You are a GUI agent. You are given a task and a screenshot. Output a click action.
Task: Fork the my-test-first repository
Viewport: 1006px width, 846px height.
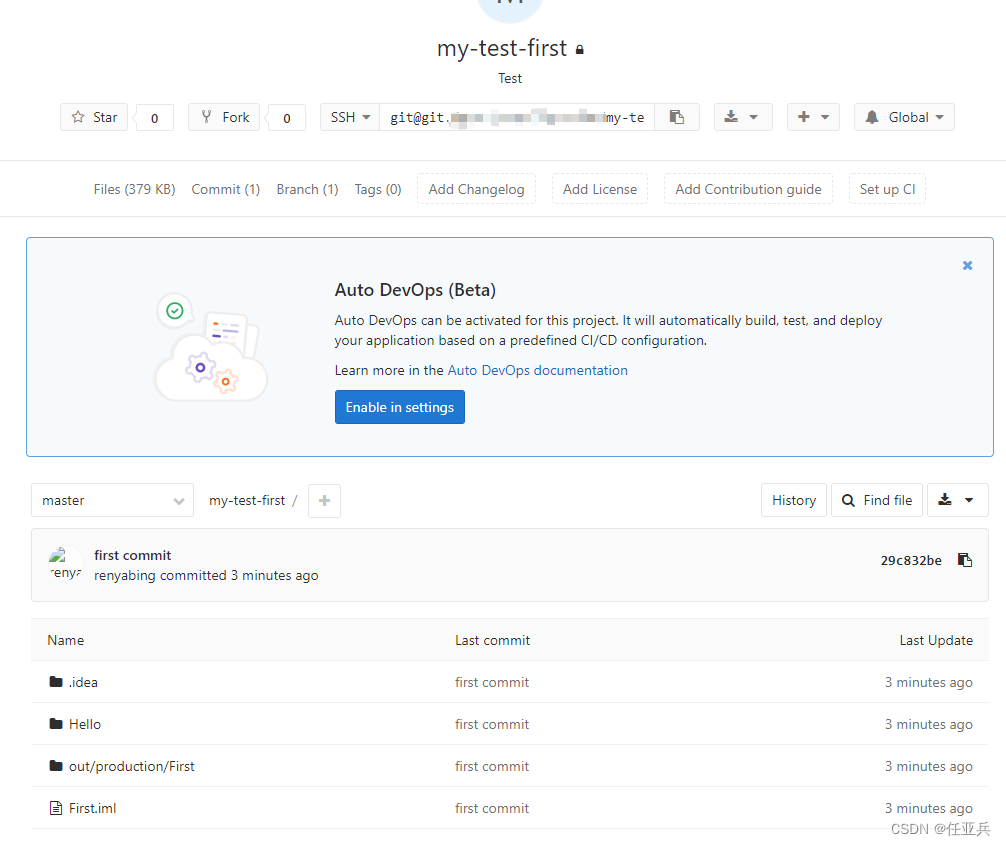coord(224,117)
